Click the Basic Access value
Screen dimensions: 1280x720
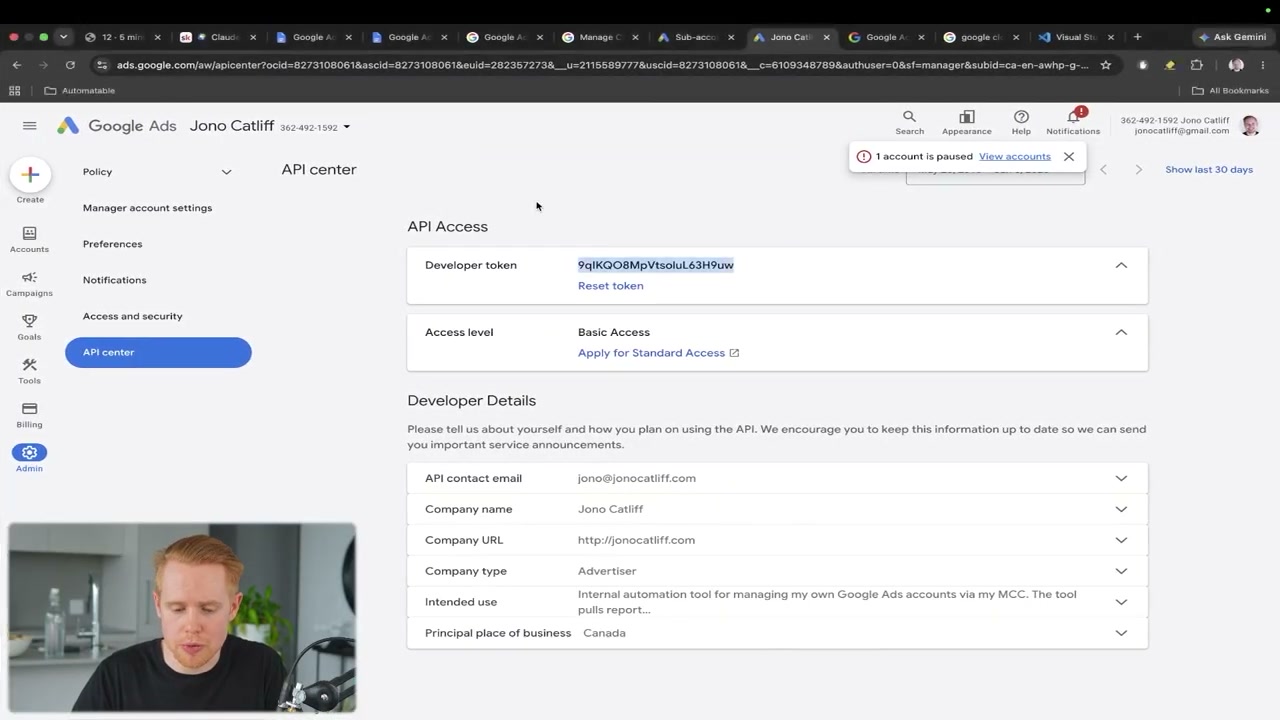(x=613, y=332)
